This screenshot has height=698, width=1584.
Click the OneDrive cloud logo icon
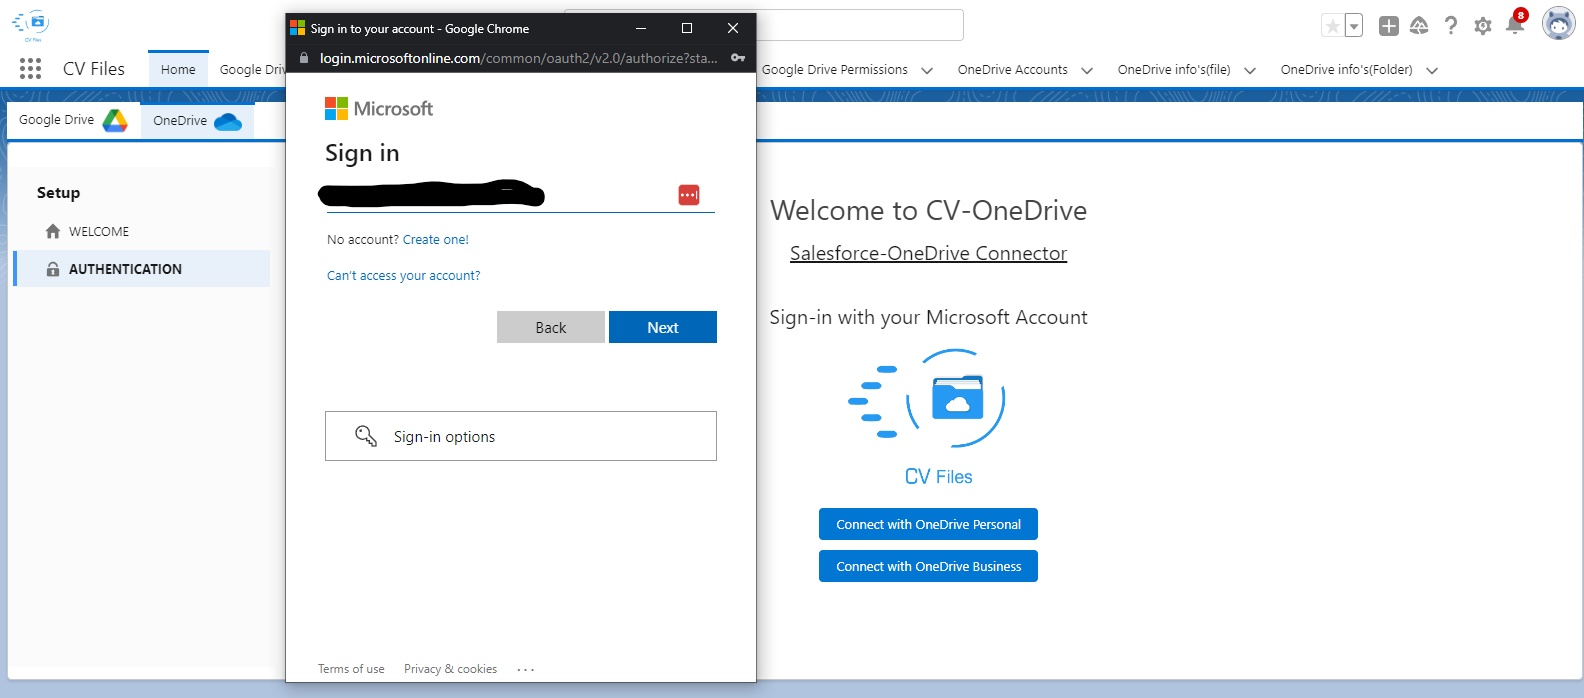click(x=228, y=122)
